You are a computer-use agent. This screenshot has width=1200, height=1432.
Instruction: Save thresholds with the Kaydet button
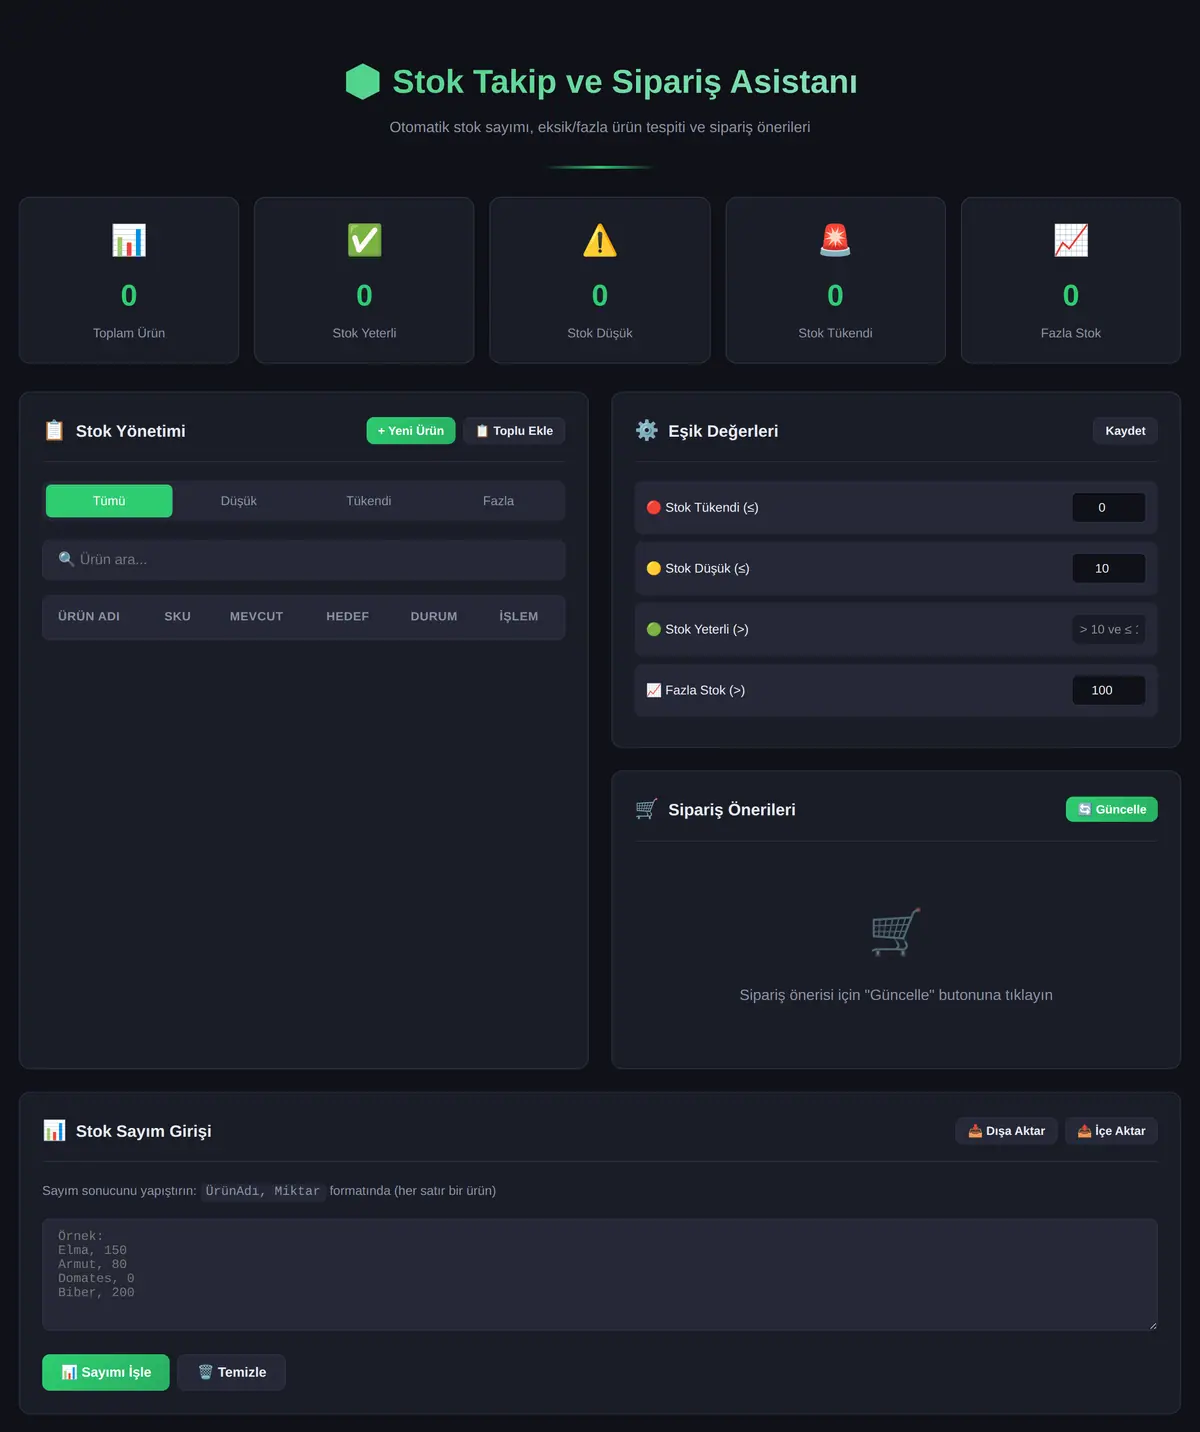[1125, 431]
